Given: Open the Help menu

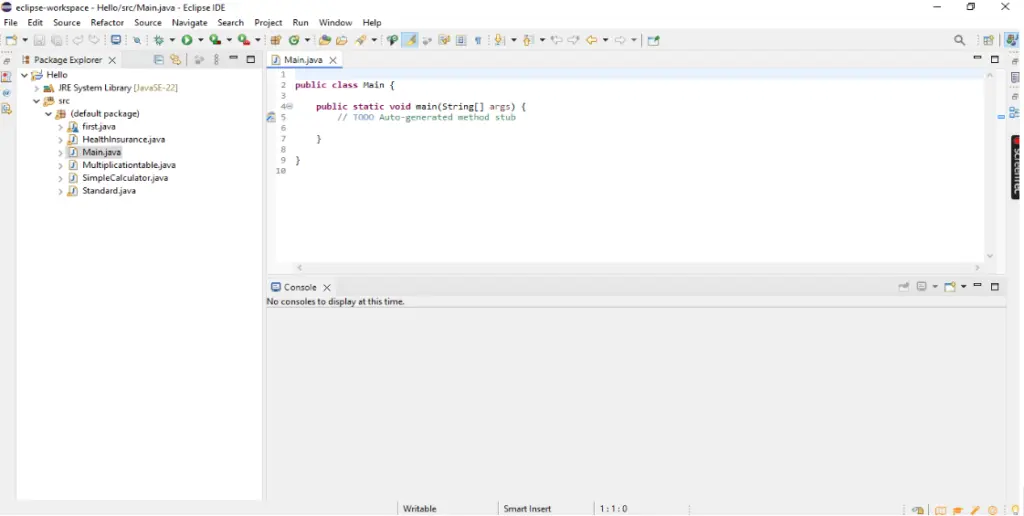Looking at the screenshot, I should click(x=372, y=22).
